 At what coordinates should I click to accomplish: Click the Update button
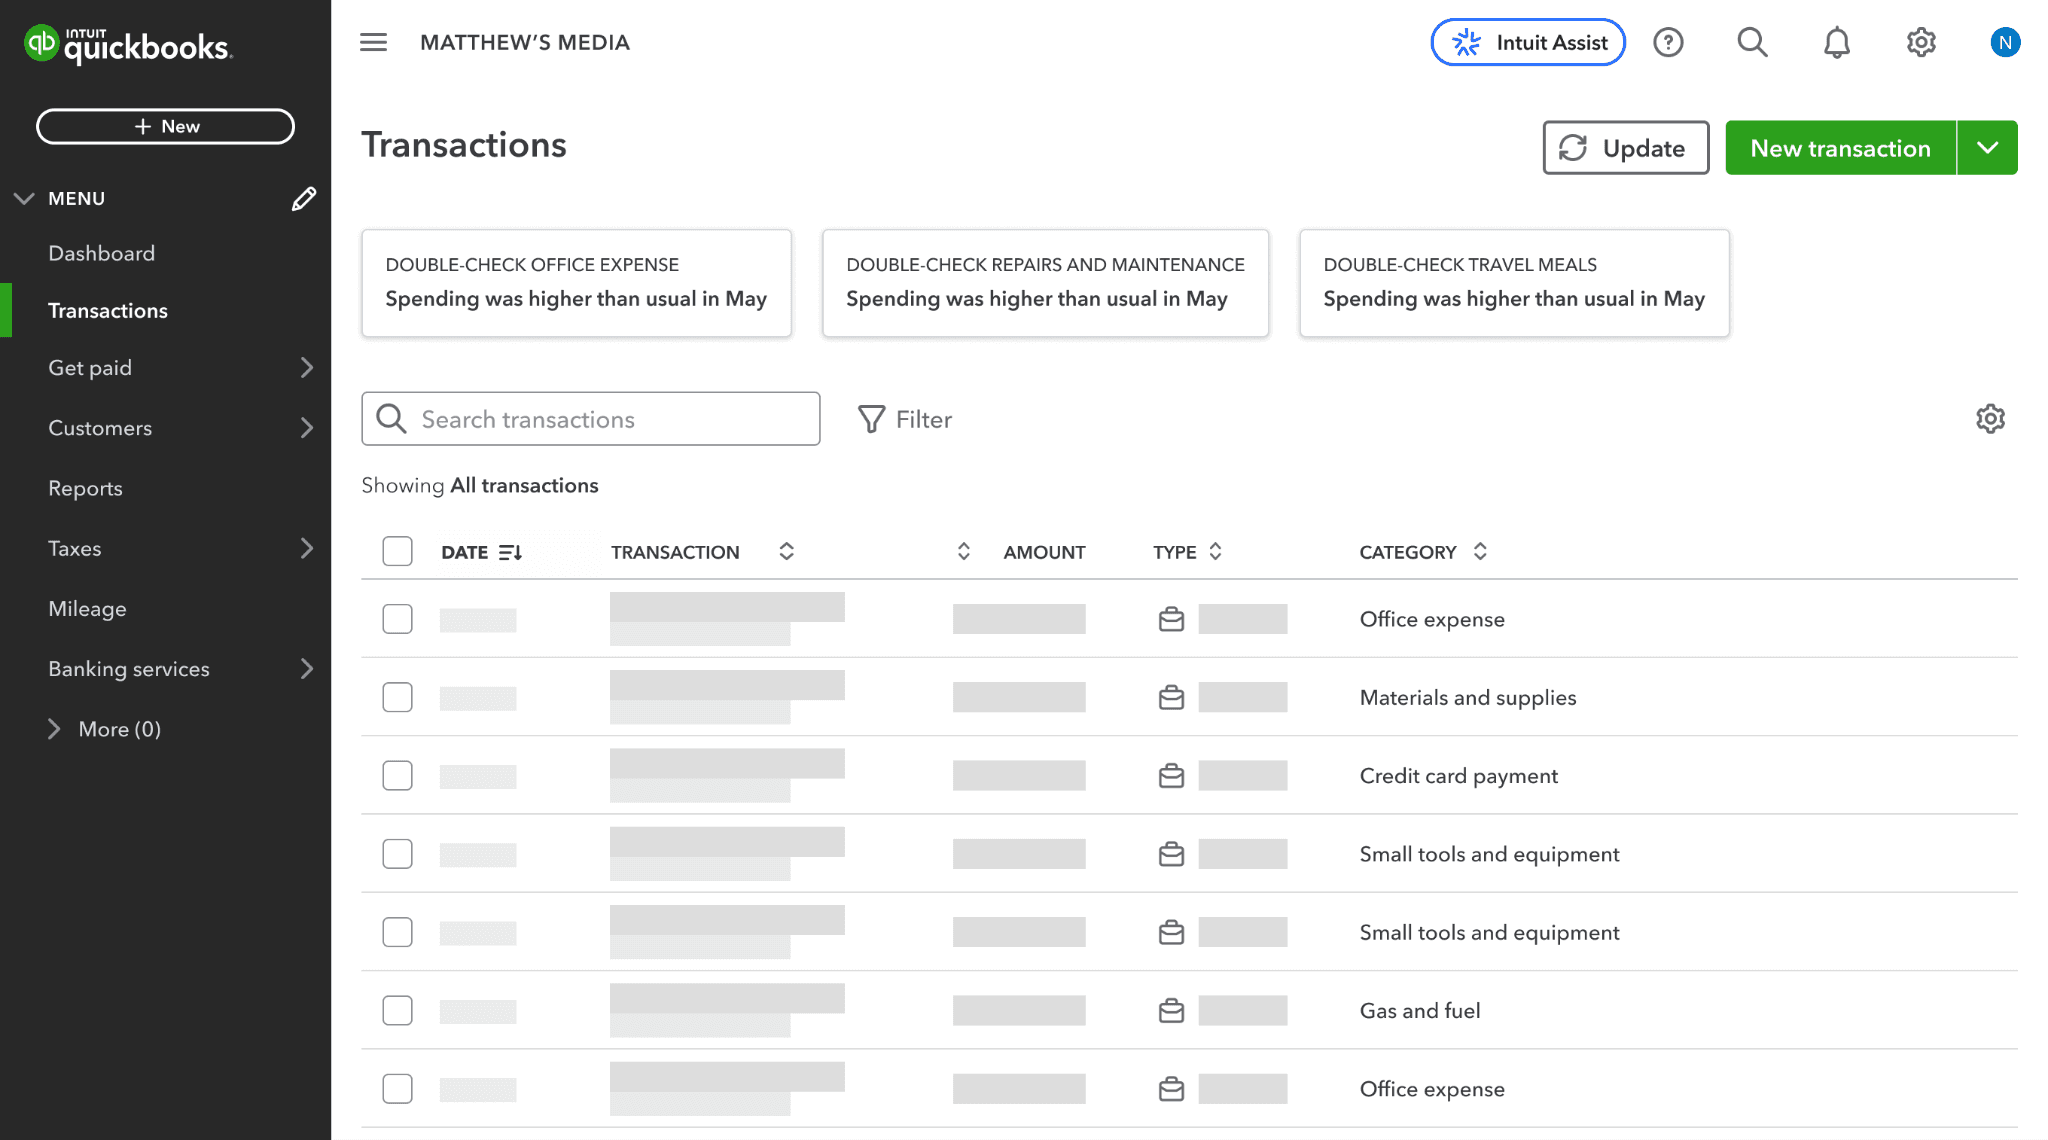[1625, 148]
